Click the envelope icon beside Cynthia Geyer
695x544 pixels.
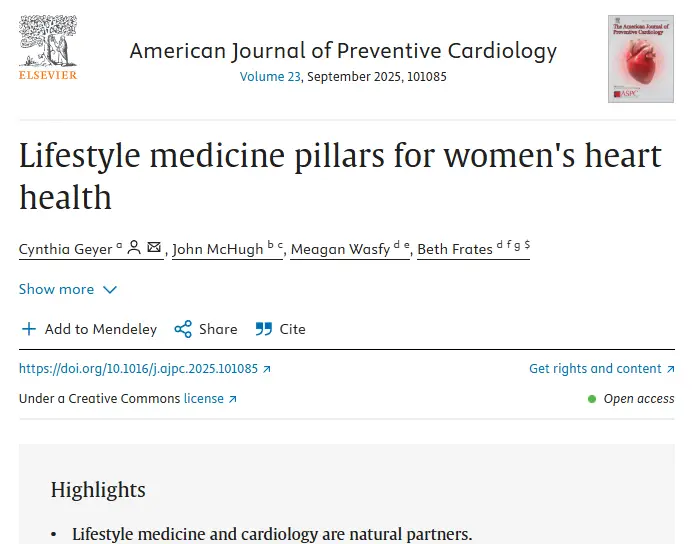[154, 247]
